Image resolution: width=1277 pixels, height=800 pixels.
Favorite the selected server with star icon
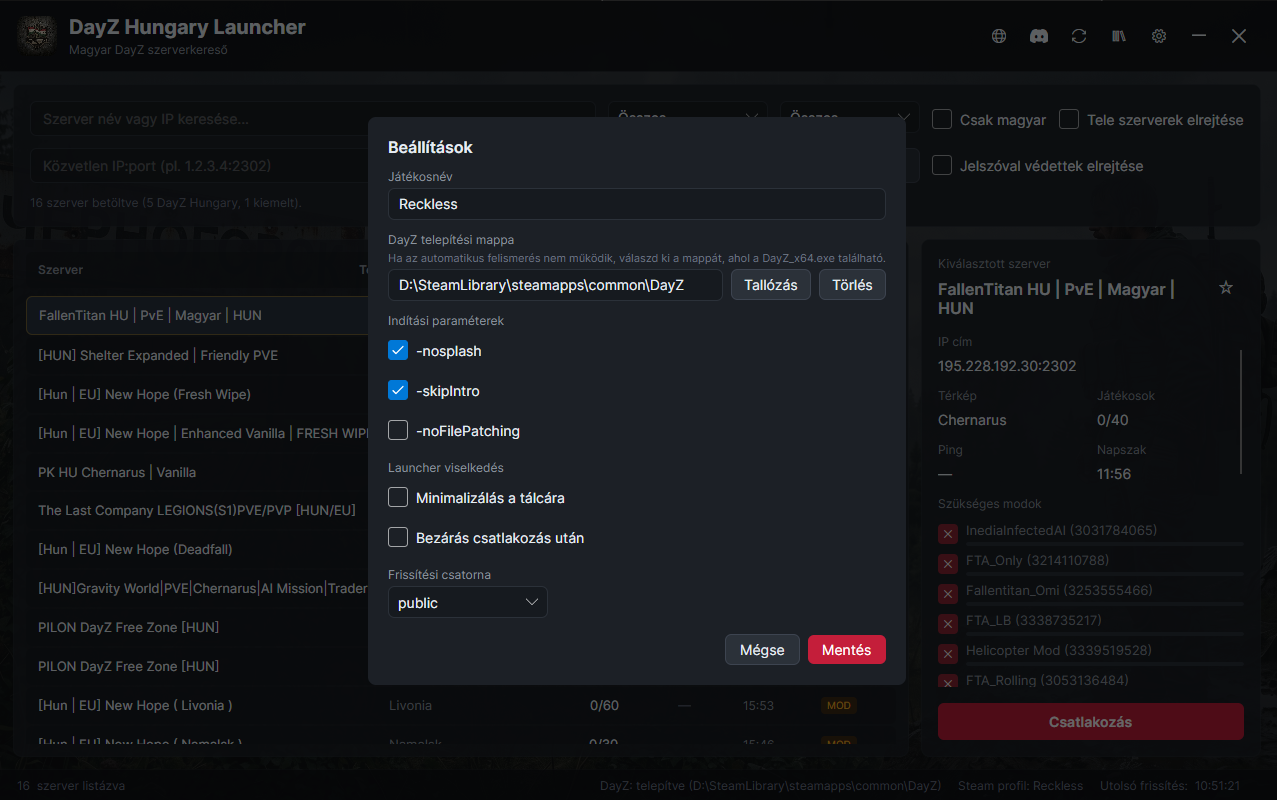(x=1226, y=288)
